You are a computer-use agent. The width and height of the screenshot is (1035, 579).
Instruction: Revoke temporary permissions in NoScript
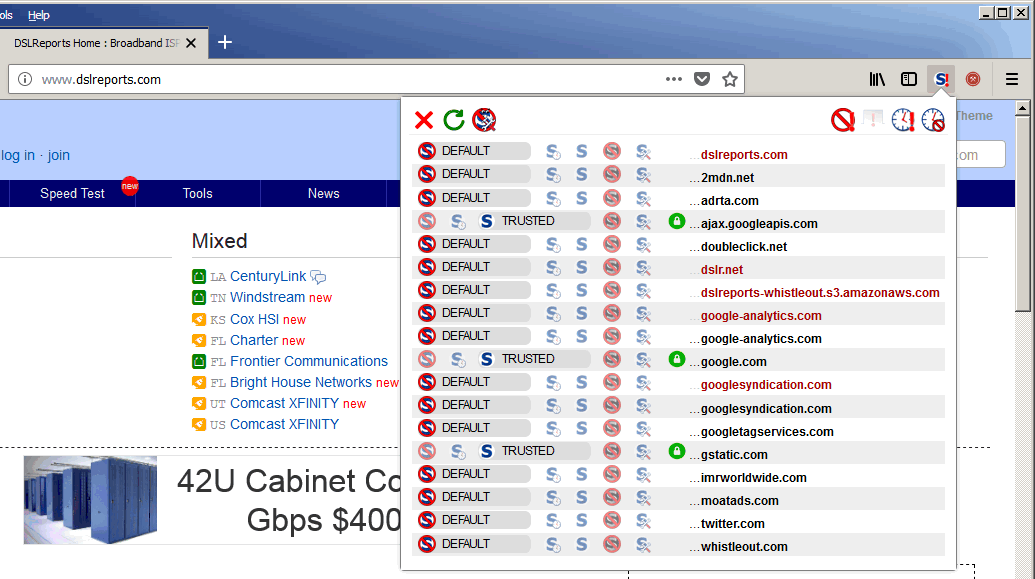[933, 120]
